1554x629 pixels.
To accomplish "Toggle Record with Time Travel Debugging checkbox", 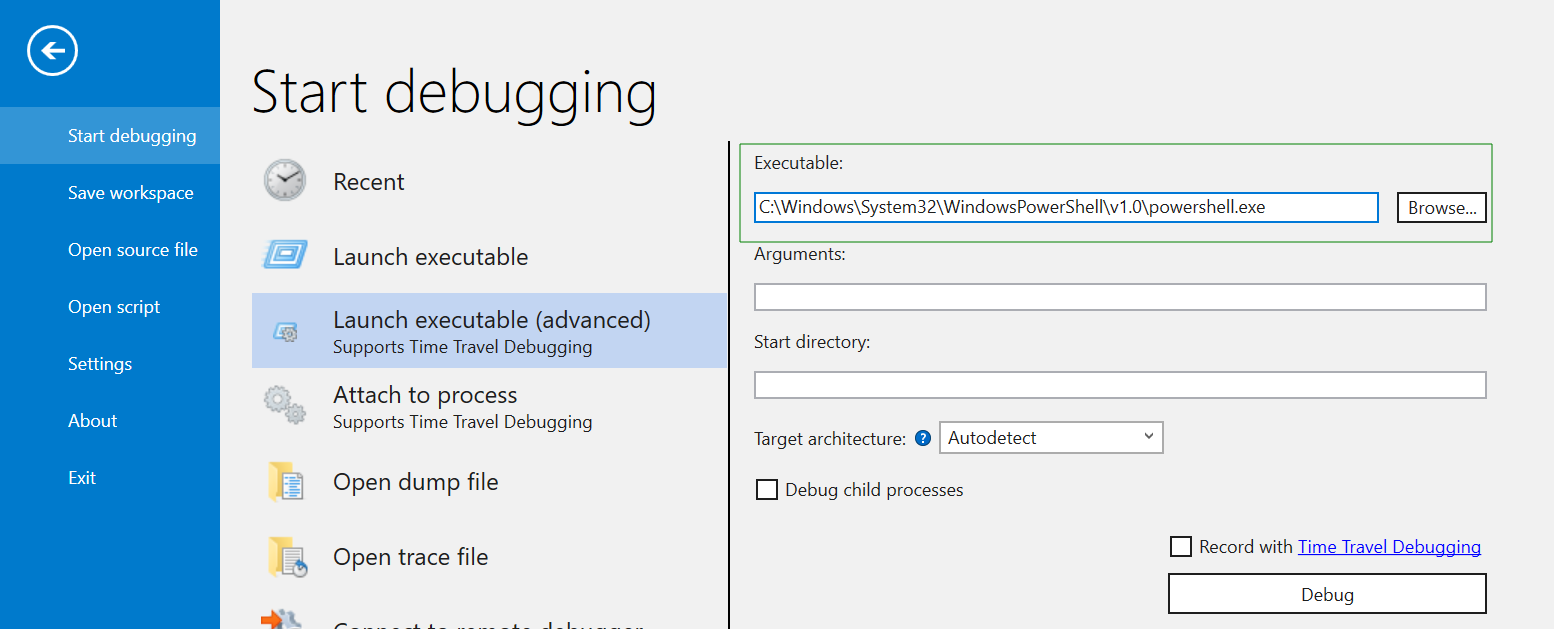I will pos(1181,547).
